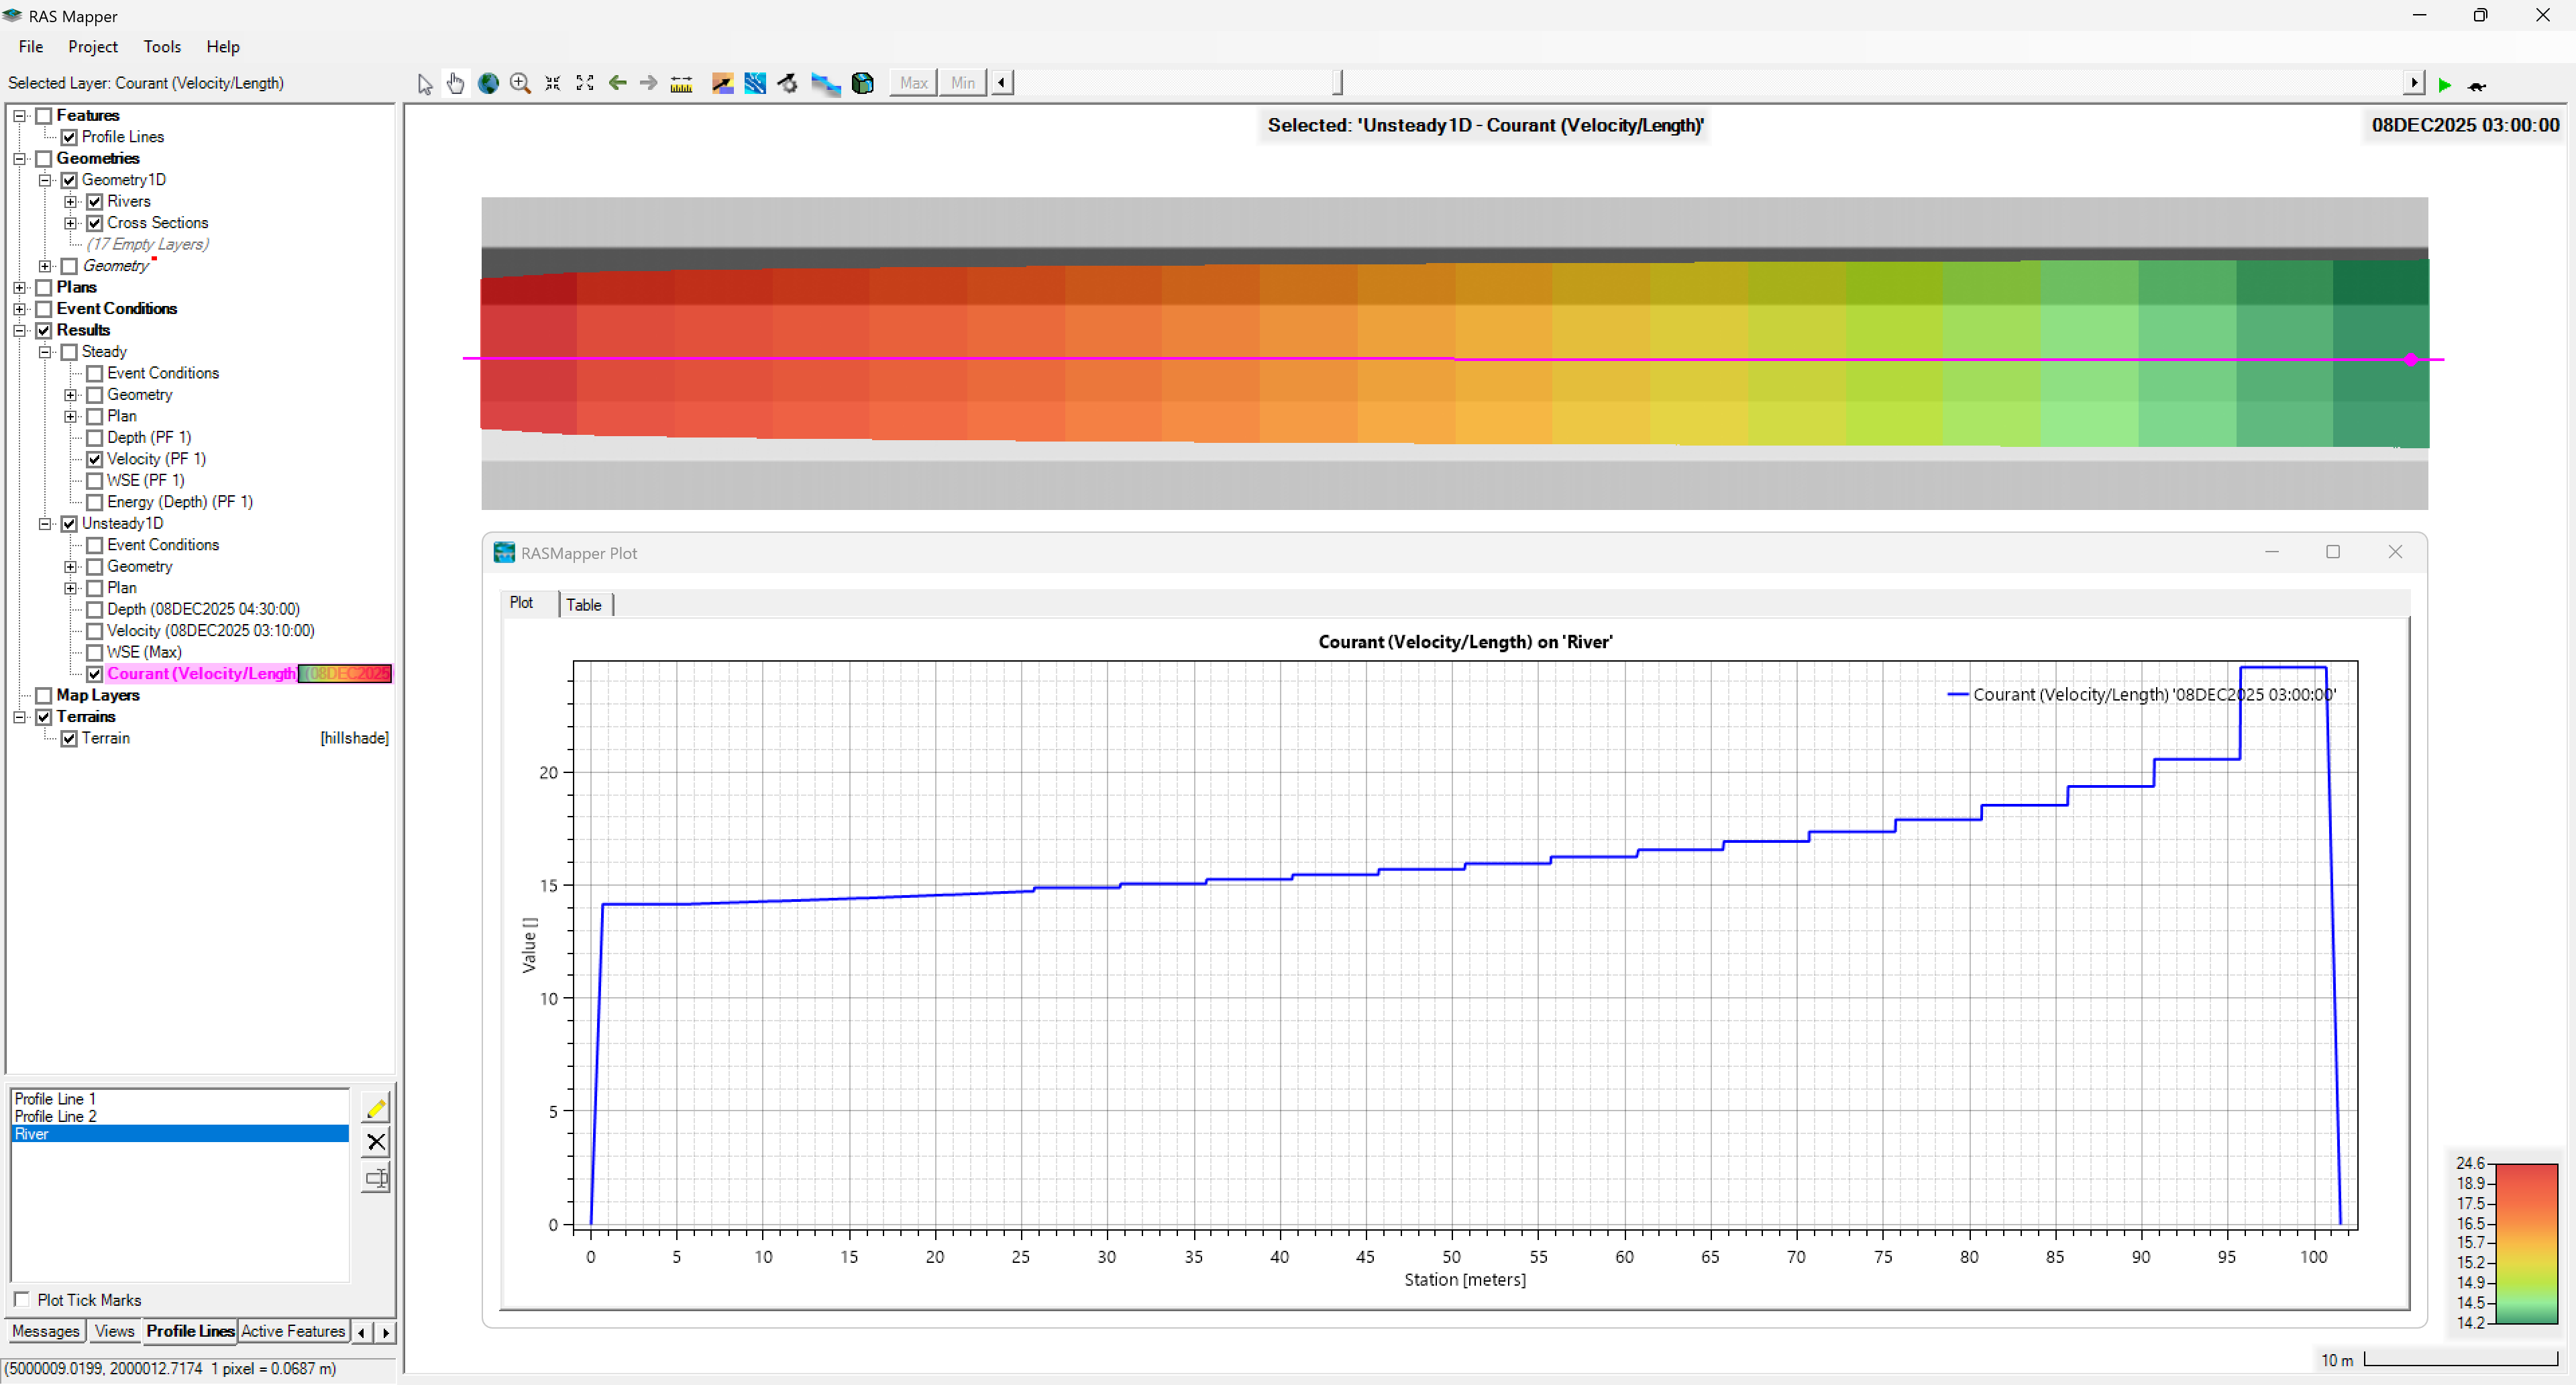Screen dimensions: 2576x1385
Task: Select the magnifier zoom-in tool
Action: tap(520, 84)
